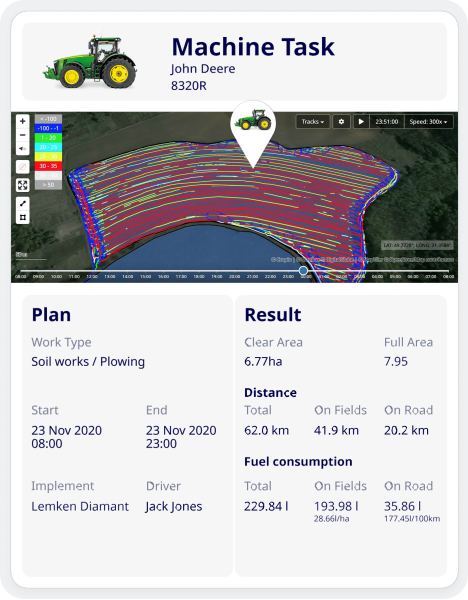Click the 'Result' heading
Image resolution: width=468 pixels, height=600 pixels.
(273, 315)
